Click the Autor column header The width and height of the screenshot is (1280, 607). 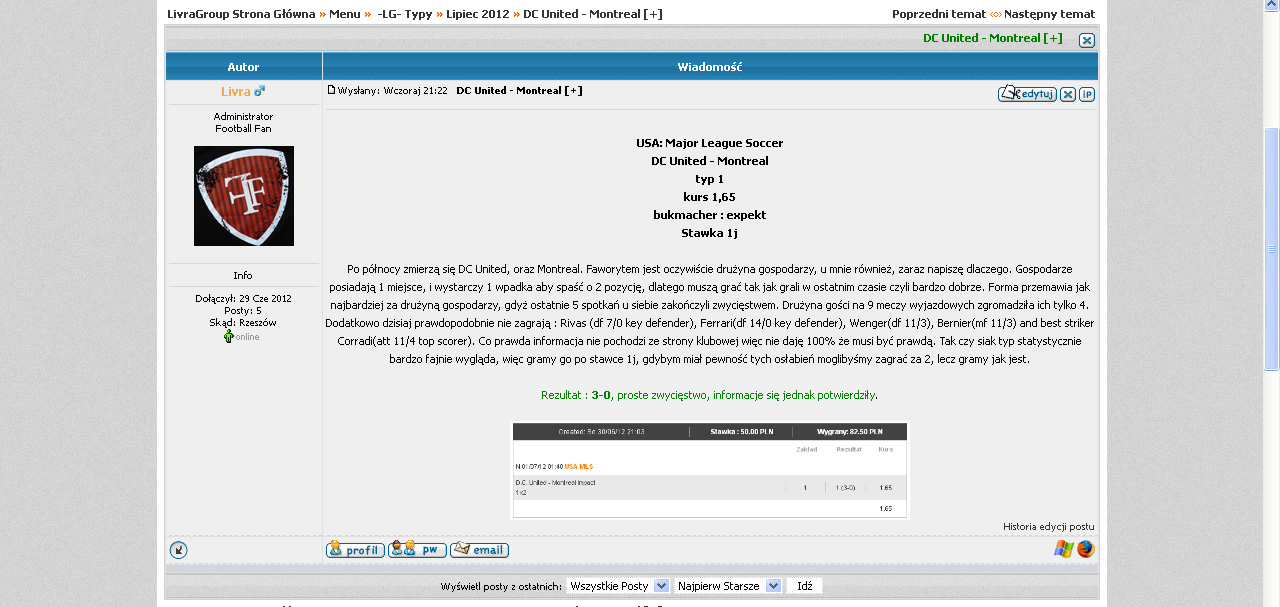coord(244,67)
